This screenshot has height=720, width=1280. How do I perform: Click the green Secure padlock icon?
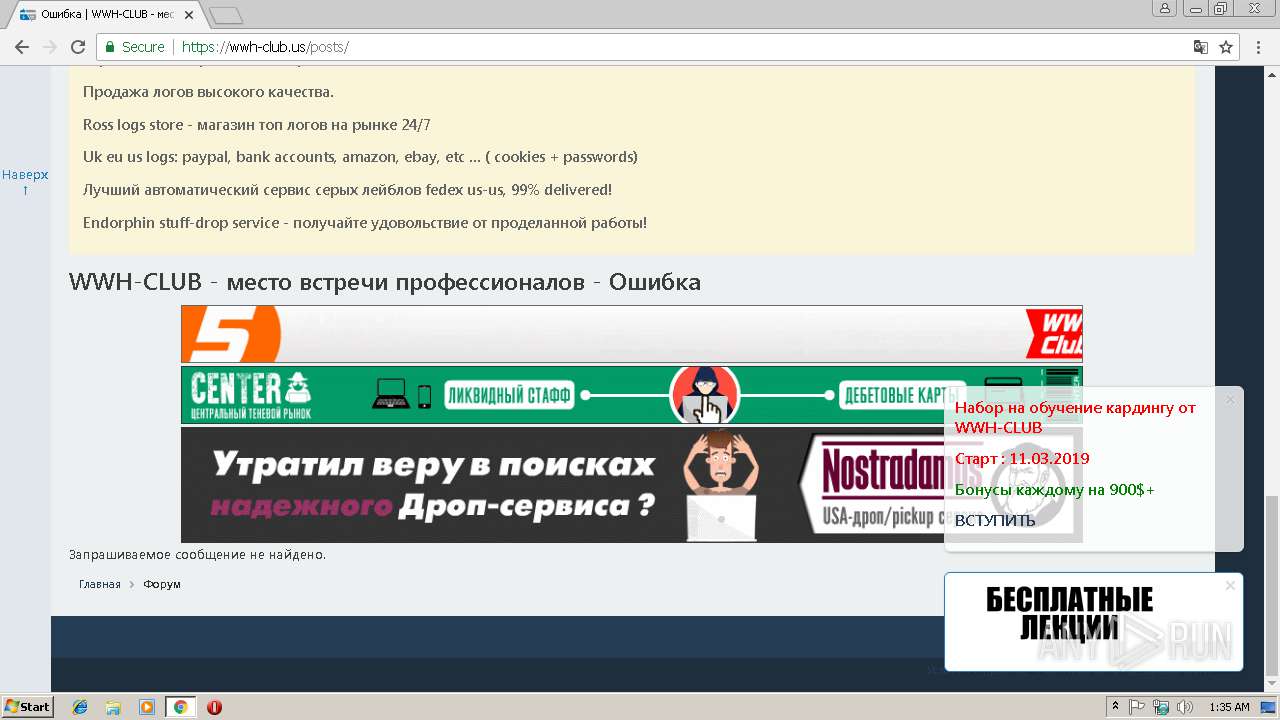(109, 47)
